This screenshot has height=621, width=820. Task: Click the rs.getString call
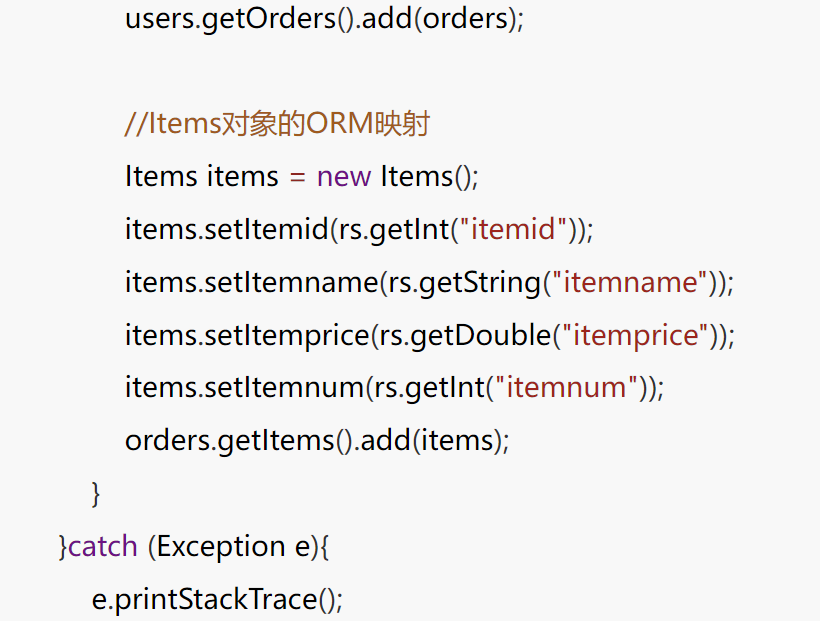pos(464,283)
